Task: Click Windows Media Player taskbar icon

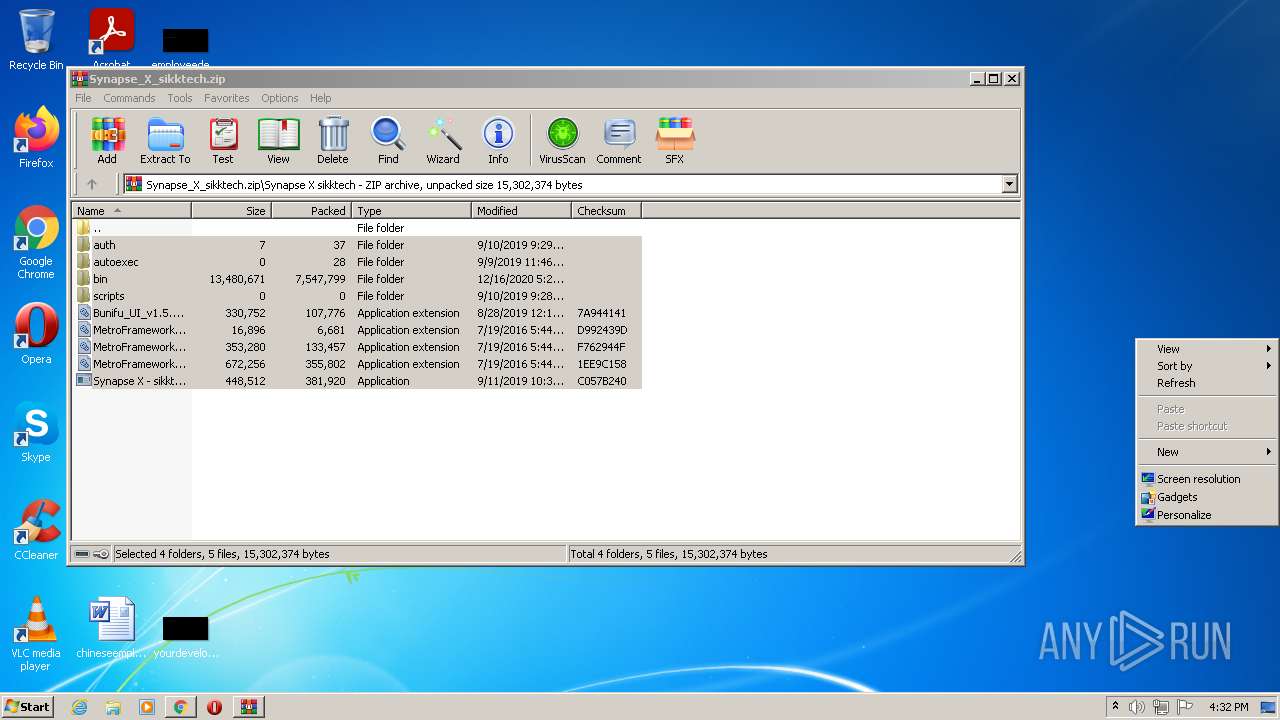Action: coord(147,707)
